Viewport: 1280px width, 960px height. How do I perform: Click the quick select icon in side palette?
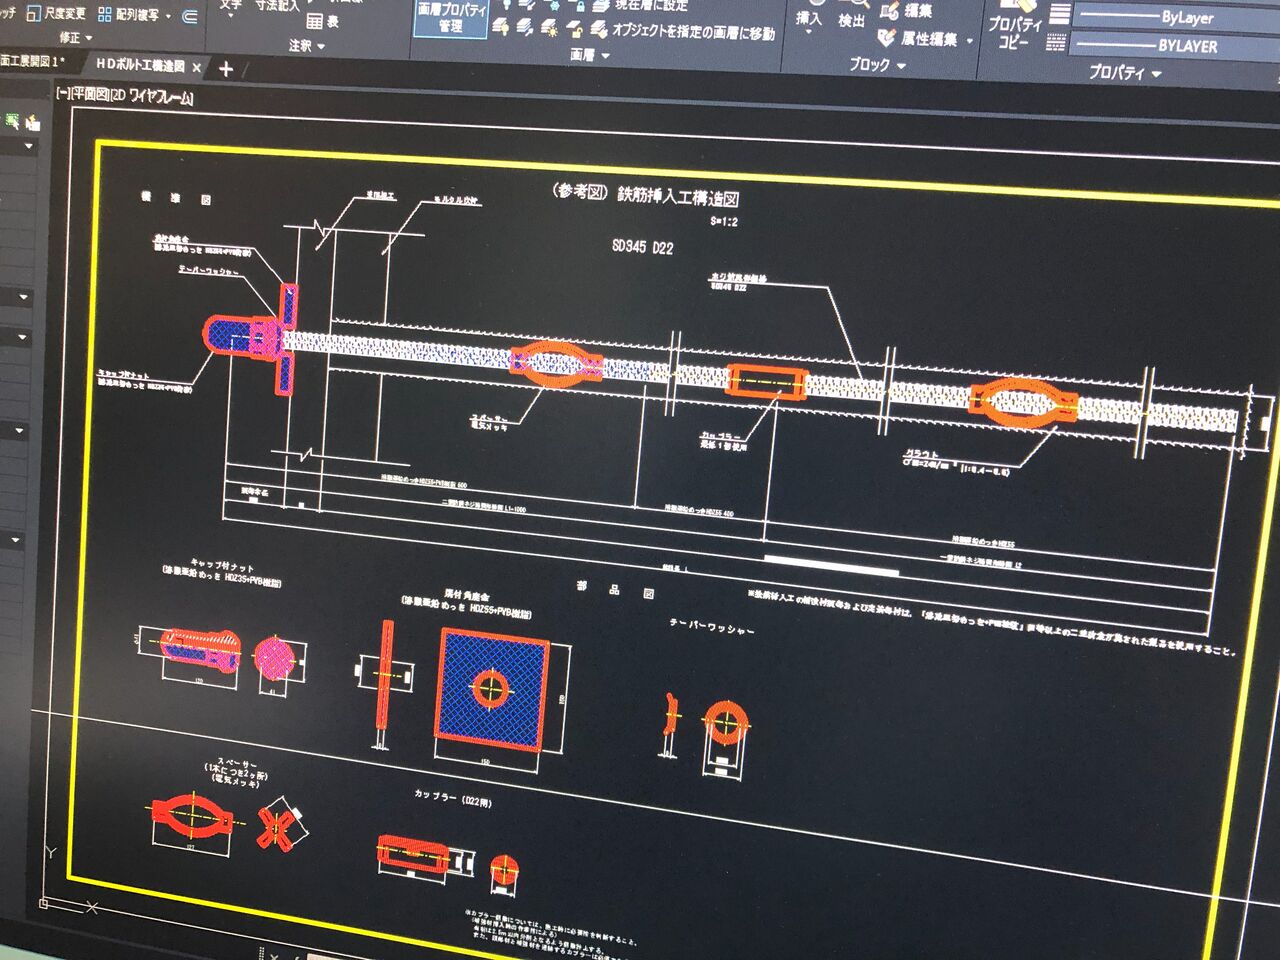[33, 122]
